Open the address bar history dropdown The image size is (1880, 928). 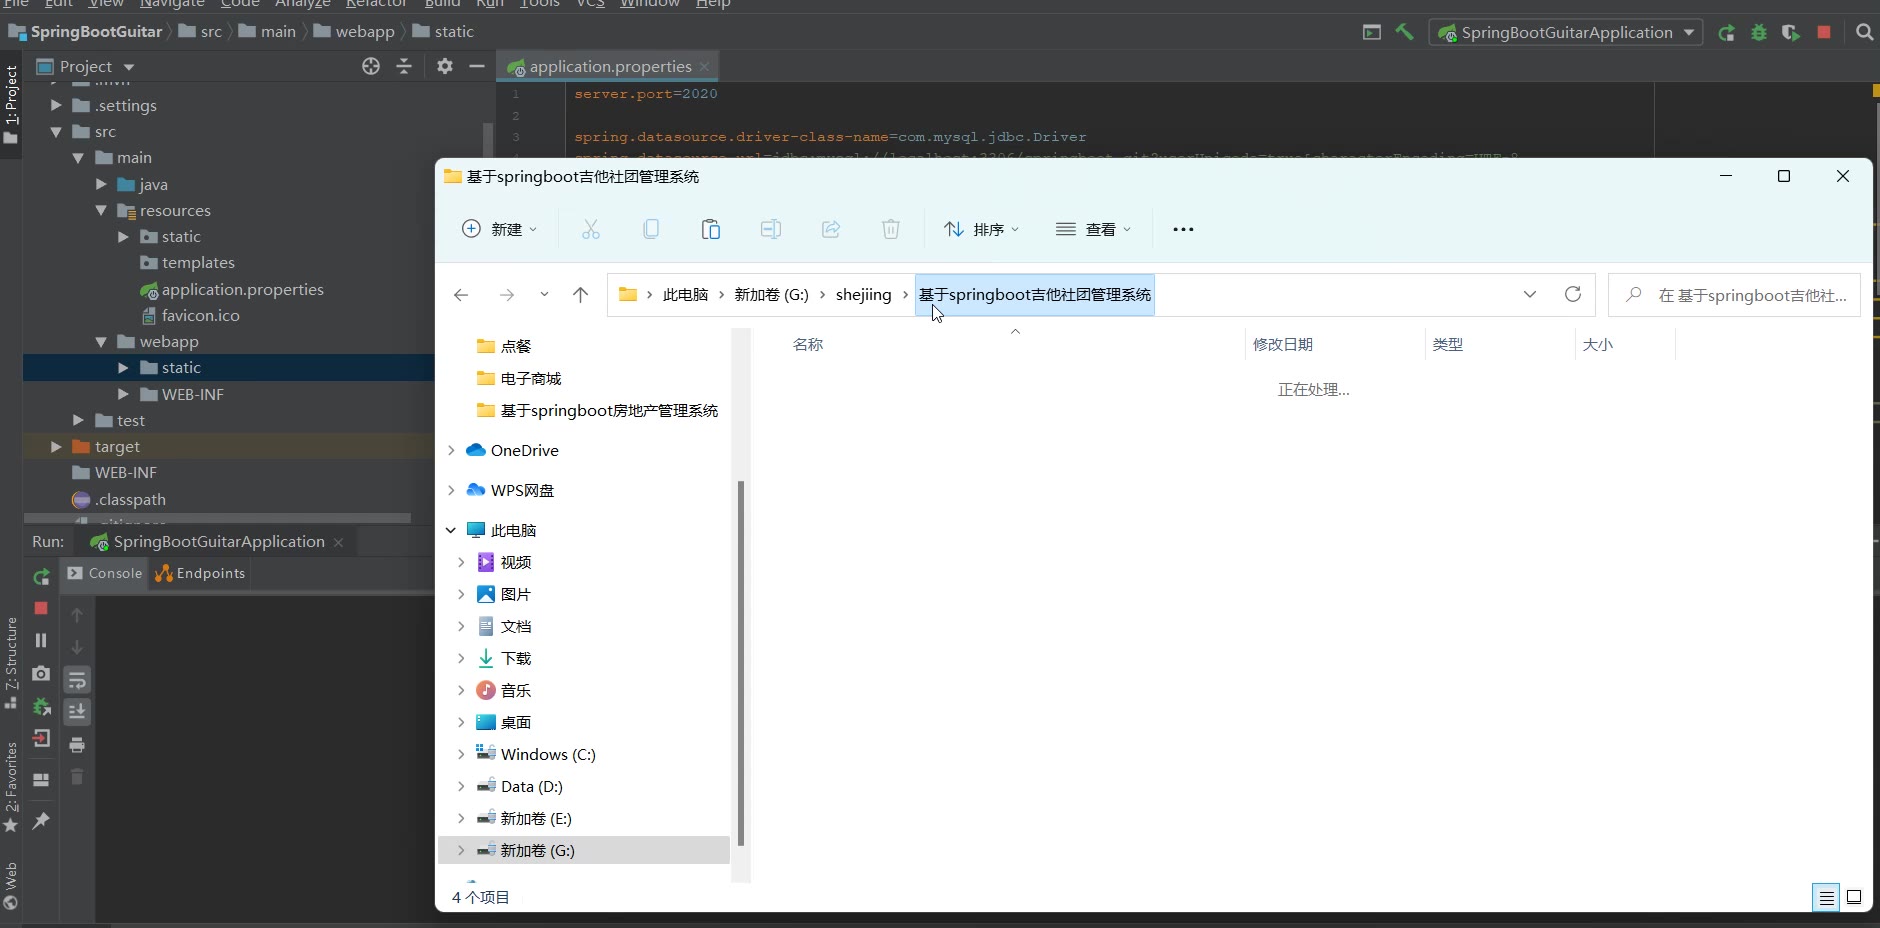click(1530, 294)
